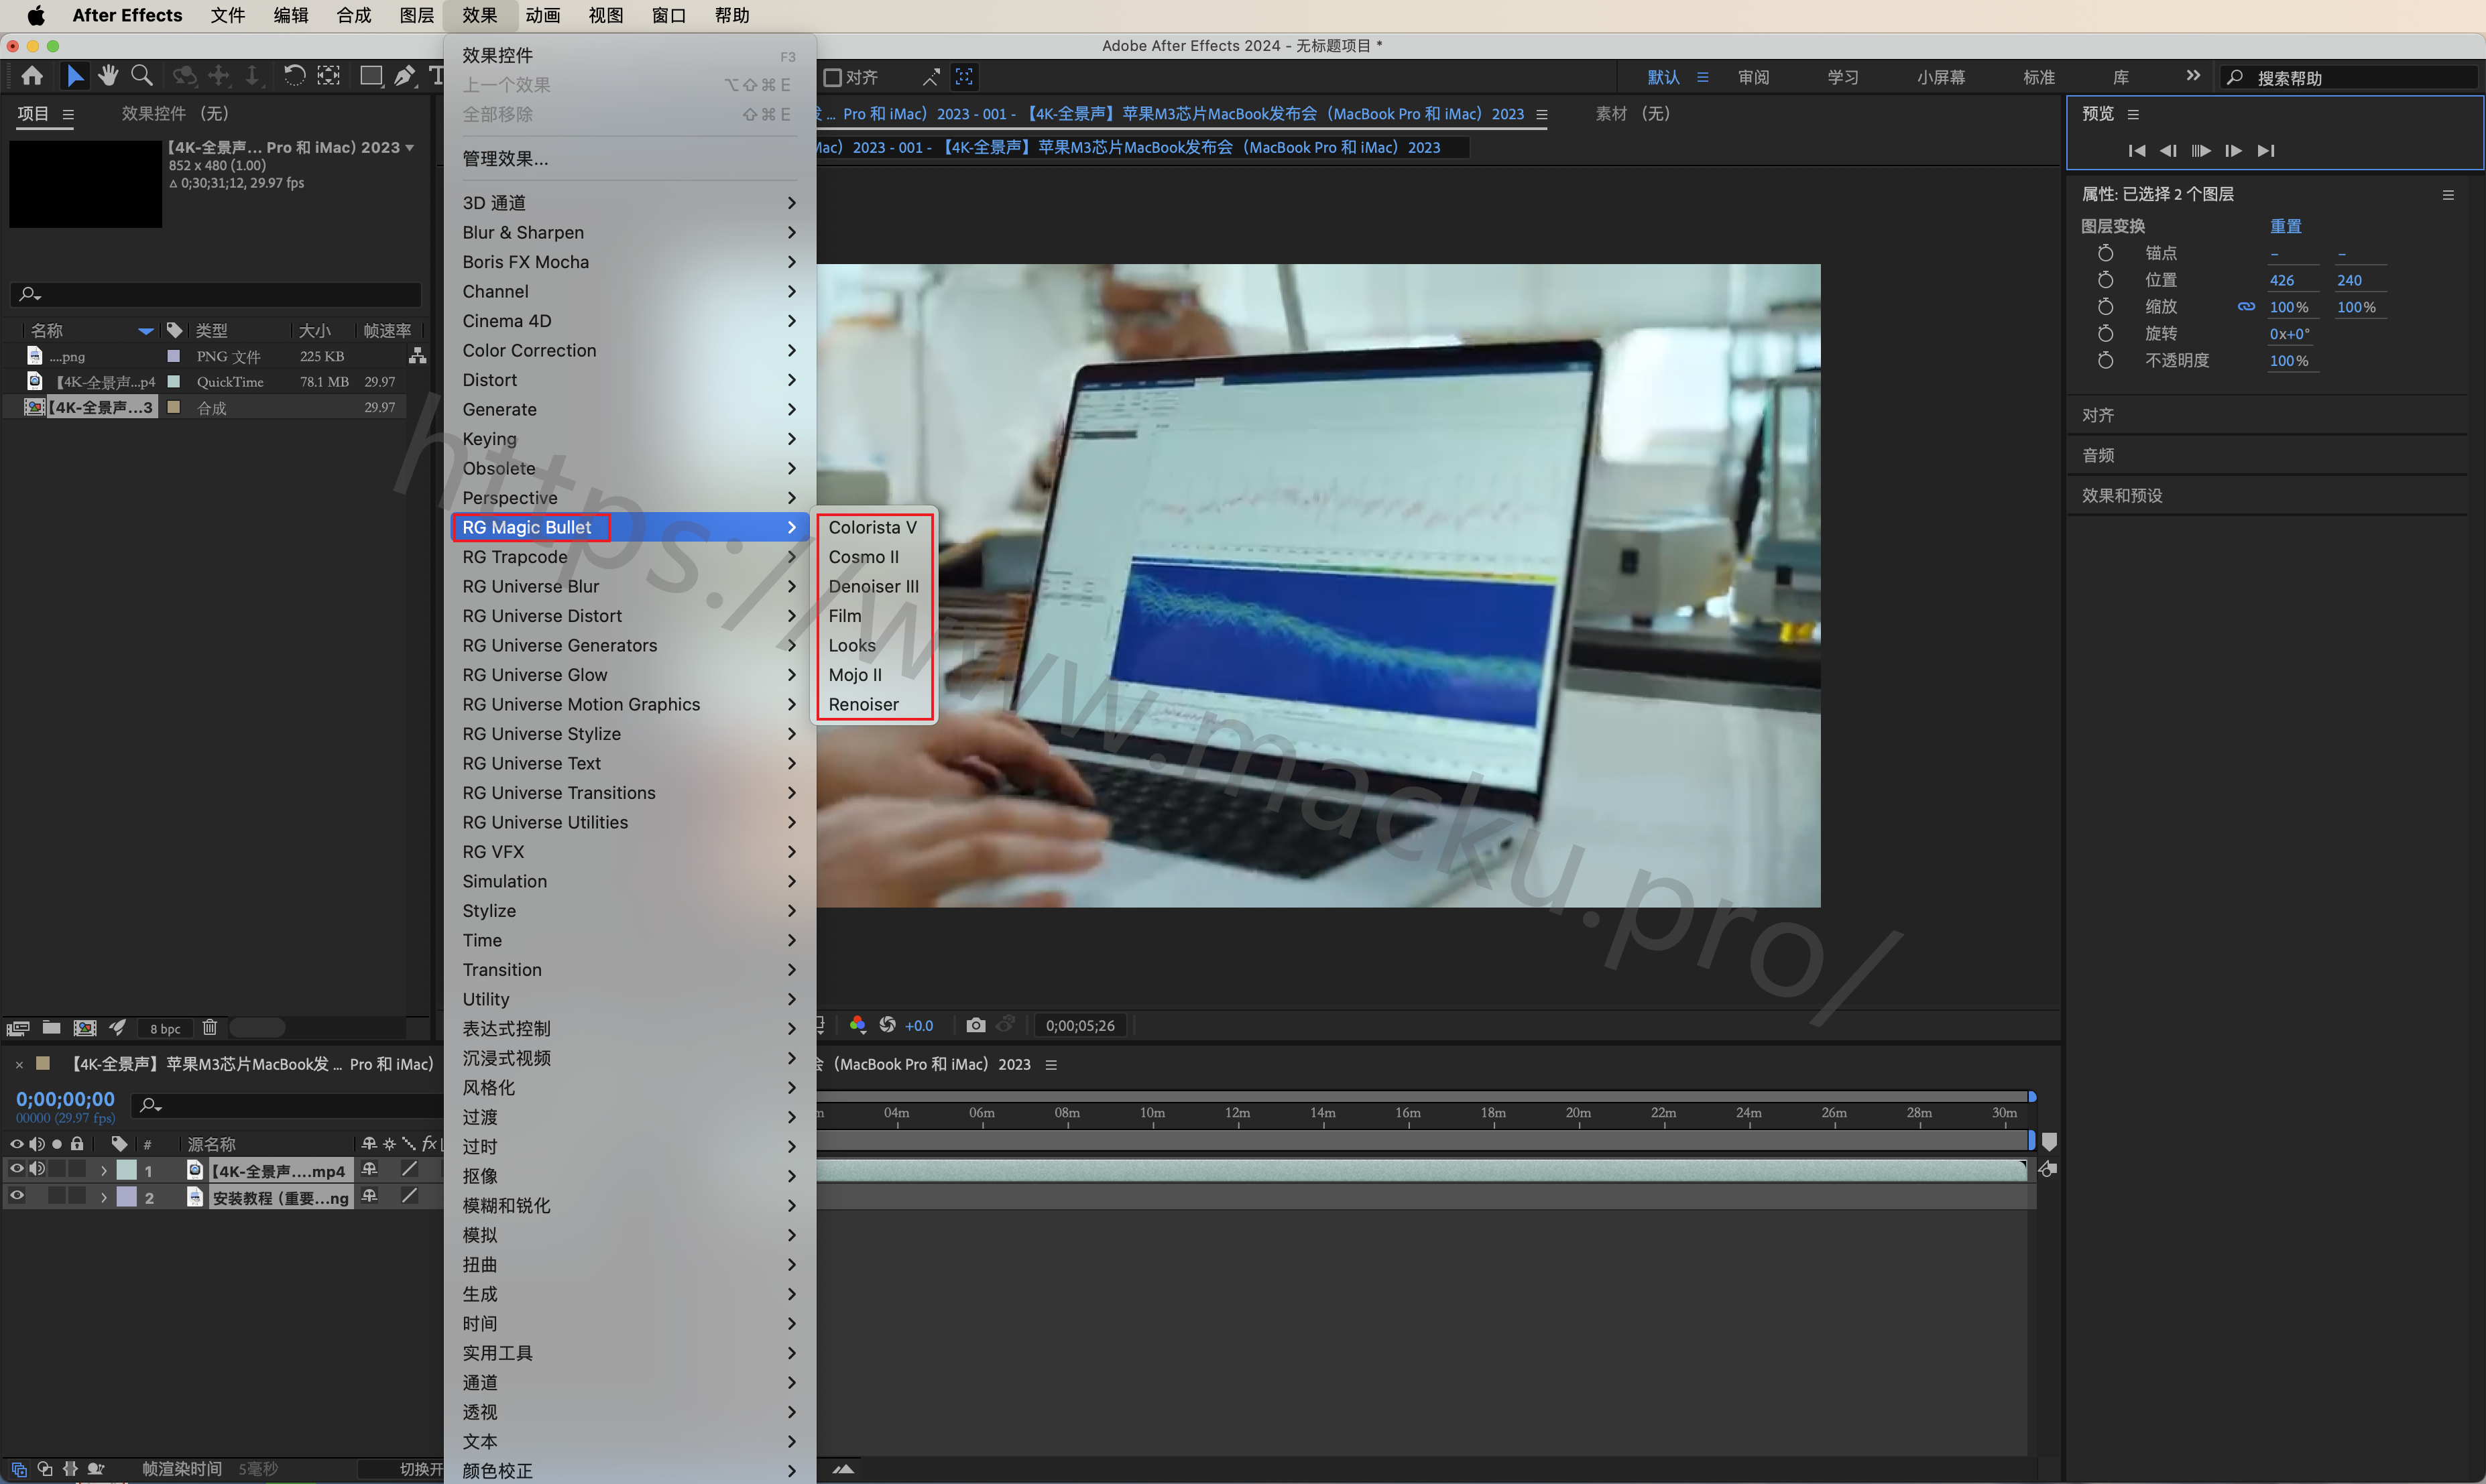This screenshot has height=1484, width=2486.
Task: Step to previous frame in Preview panel
Action: click(x=2168, y=151)
